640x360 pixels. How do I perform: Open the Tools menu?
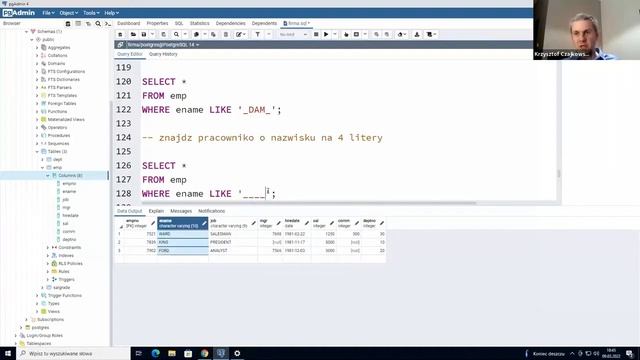[91, 13]
